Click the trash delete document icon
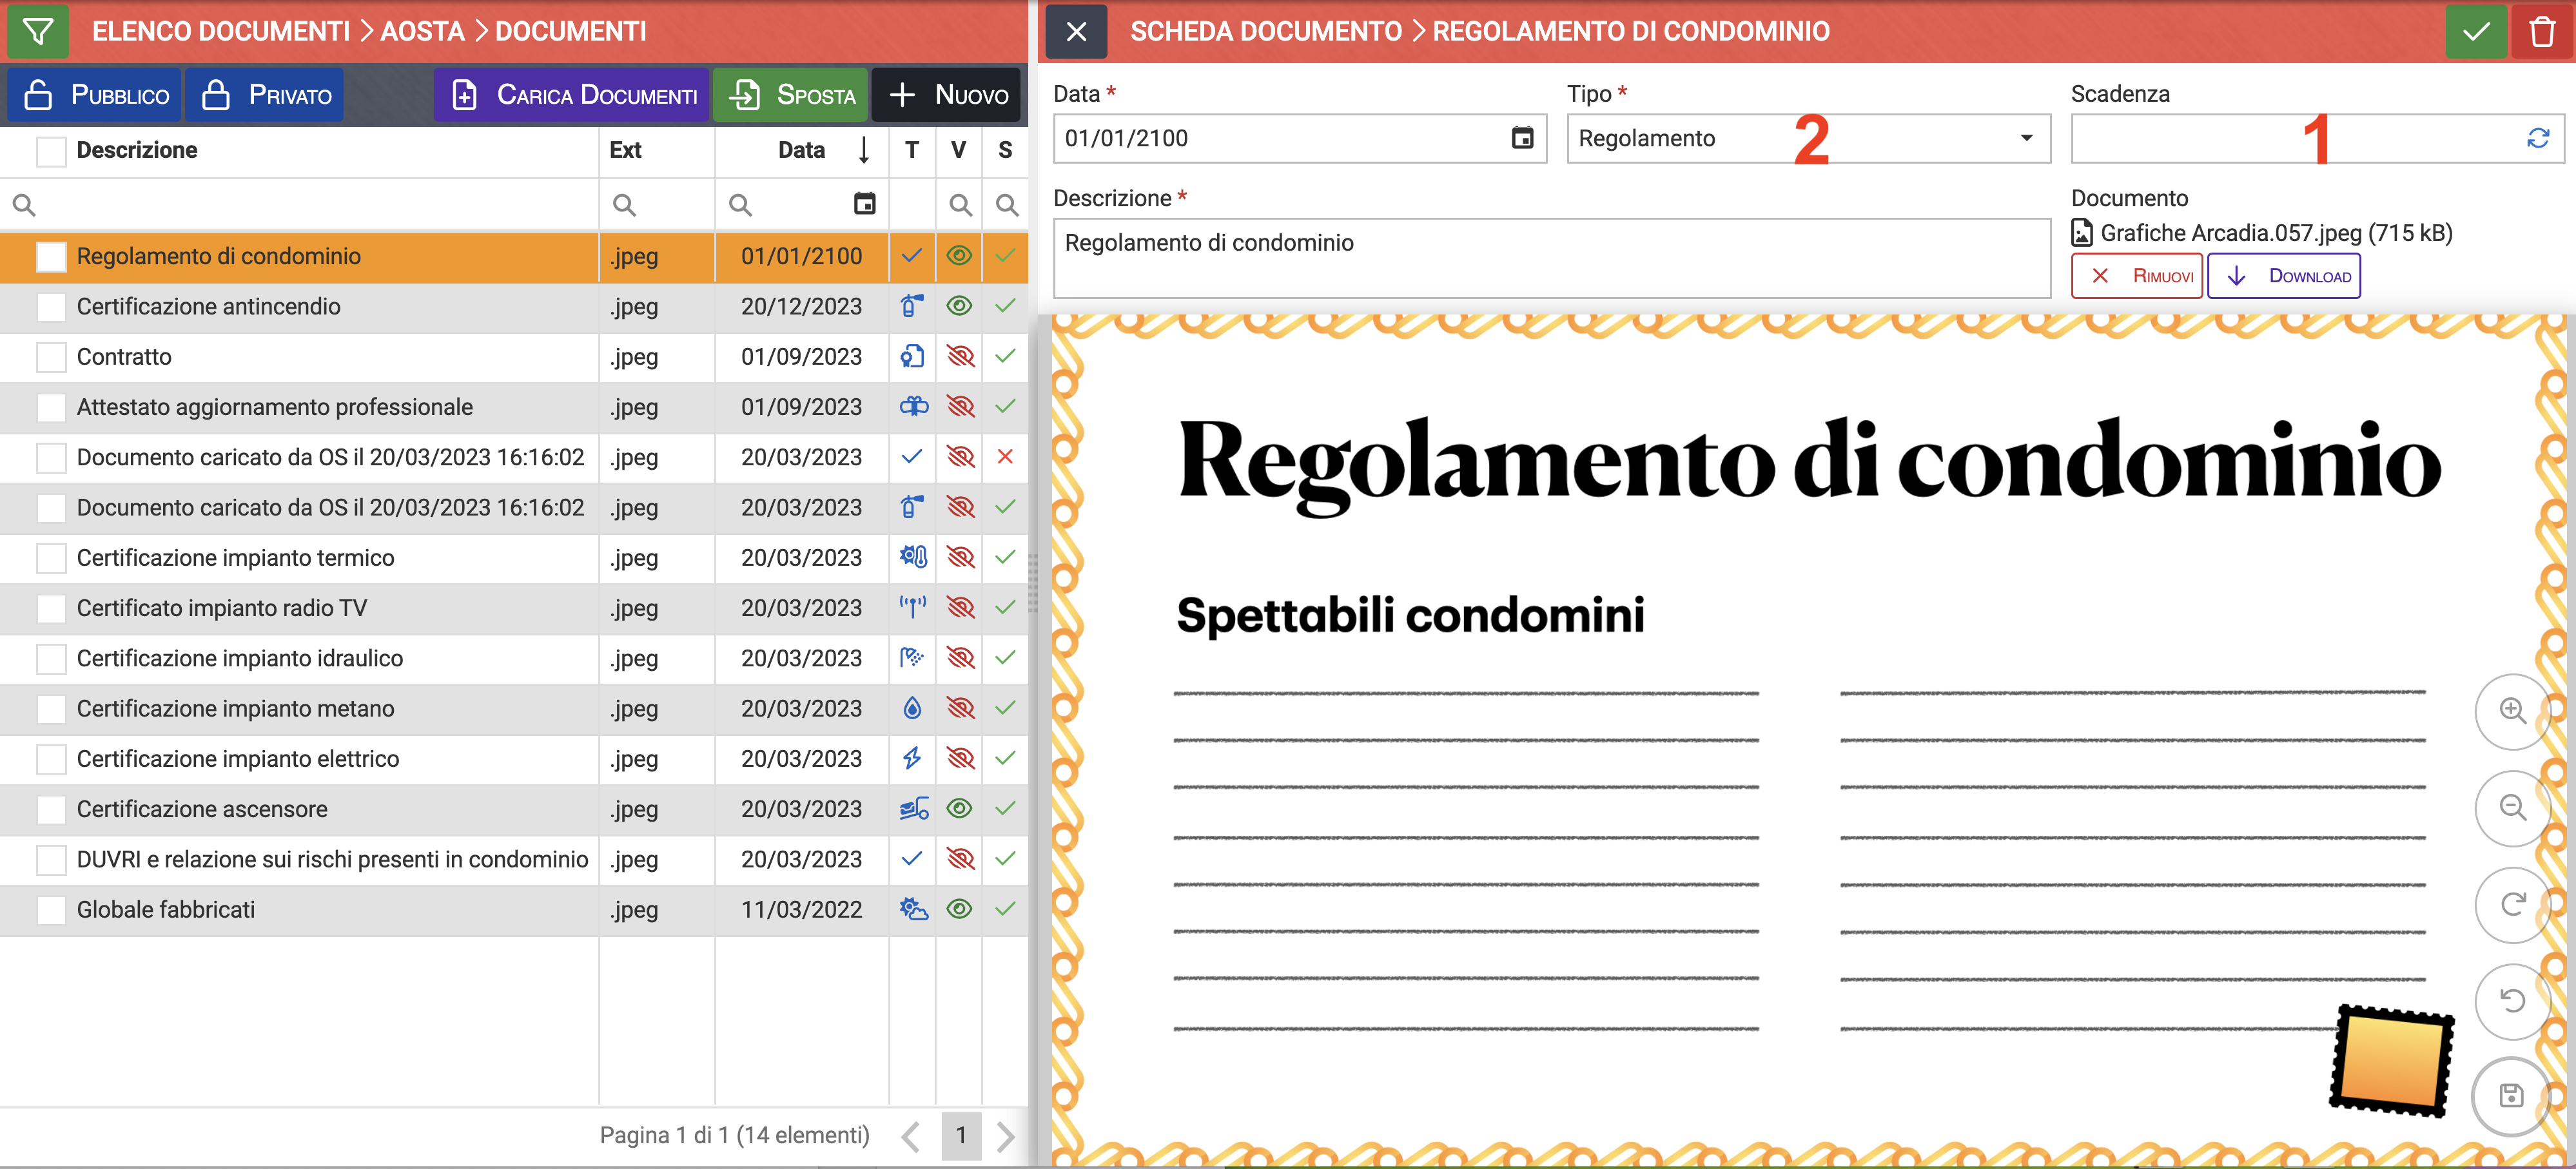Image resolution: width=2576 pixels, height=1169 pixels. (x=2542, y=31)
